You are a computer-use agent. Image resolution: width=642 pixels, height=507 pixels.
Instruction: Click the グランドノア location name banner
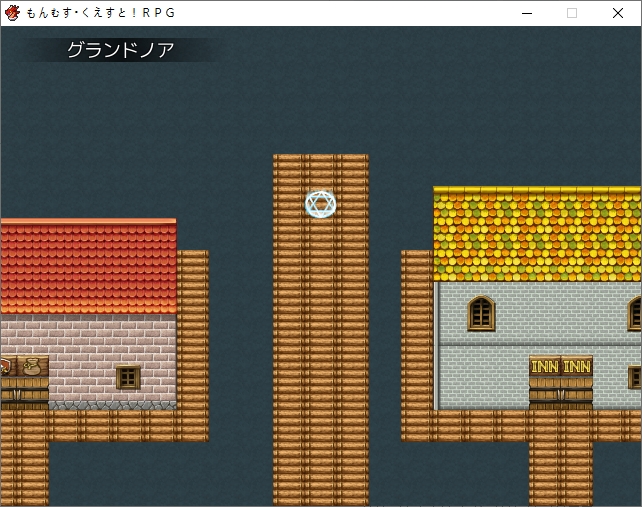tap(121, 50)
